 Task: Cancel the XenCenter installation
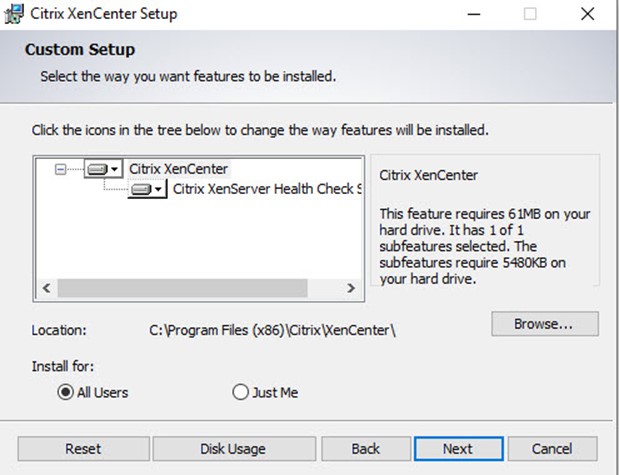[x=552, y=449]
